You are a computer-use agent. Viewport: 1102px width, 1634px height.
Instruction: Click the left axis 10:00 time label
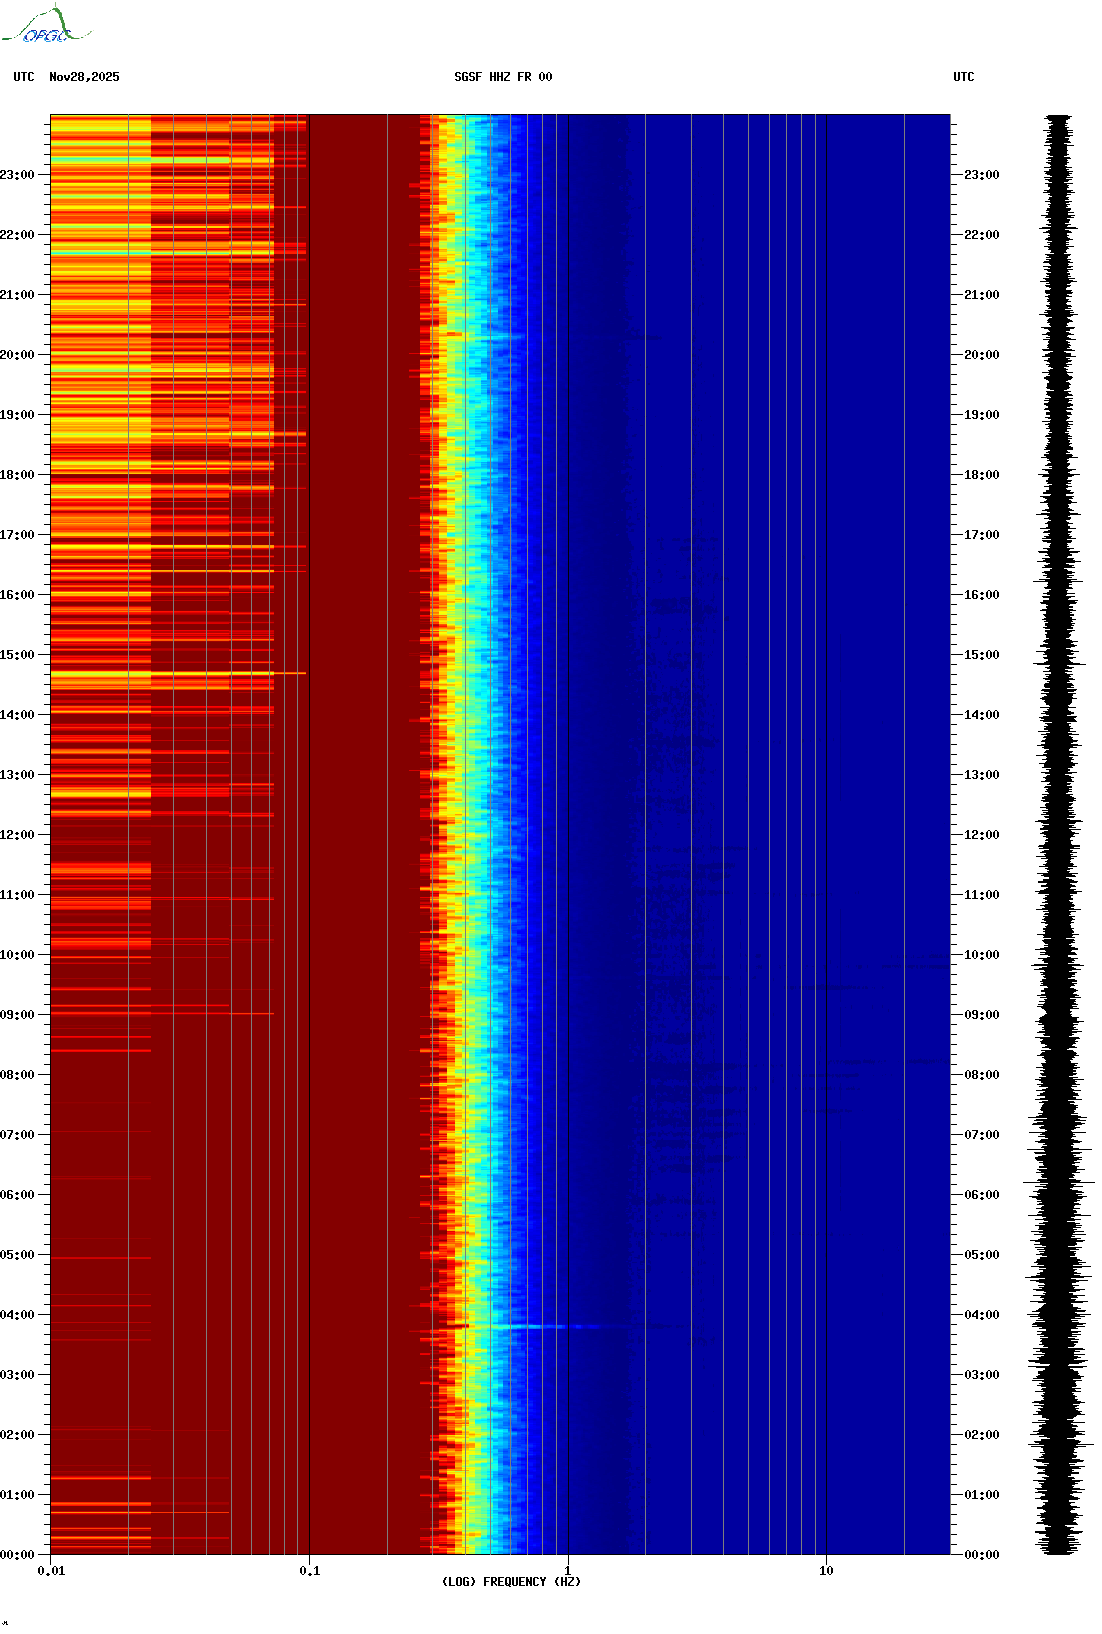click(x=17, y=955)
